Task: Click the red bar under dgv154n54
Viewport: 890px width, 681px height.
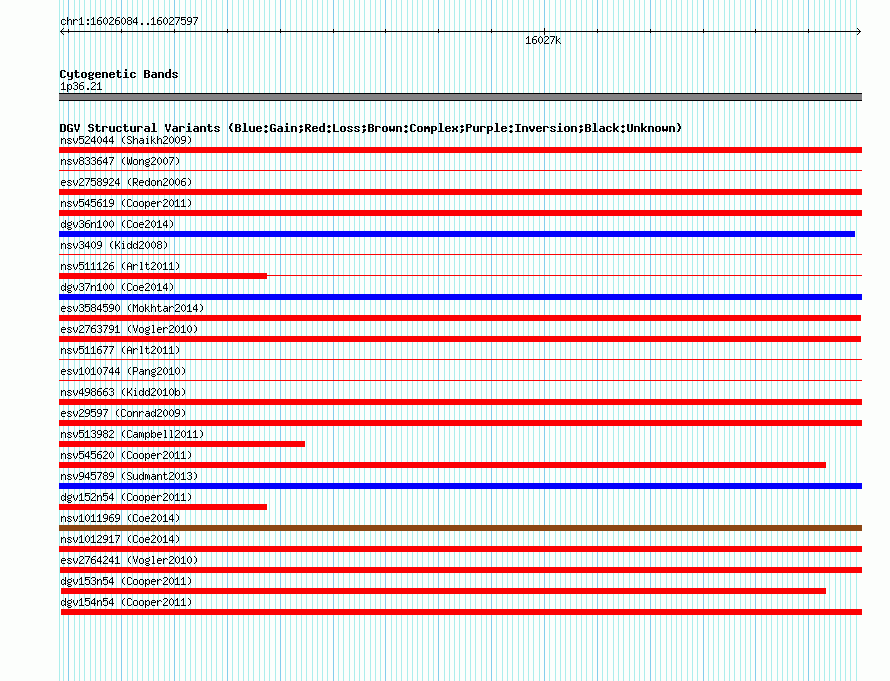Action: tap(461, 612)
